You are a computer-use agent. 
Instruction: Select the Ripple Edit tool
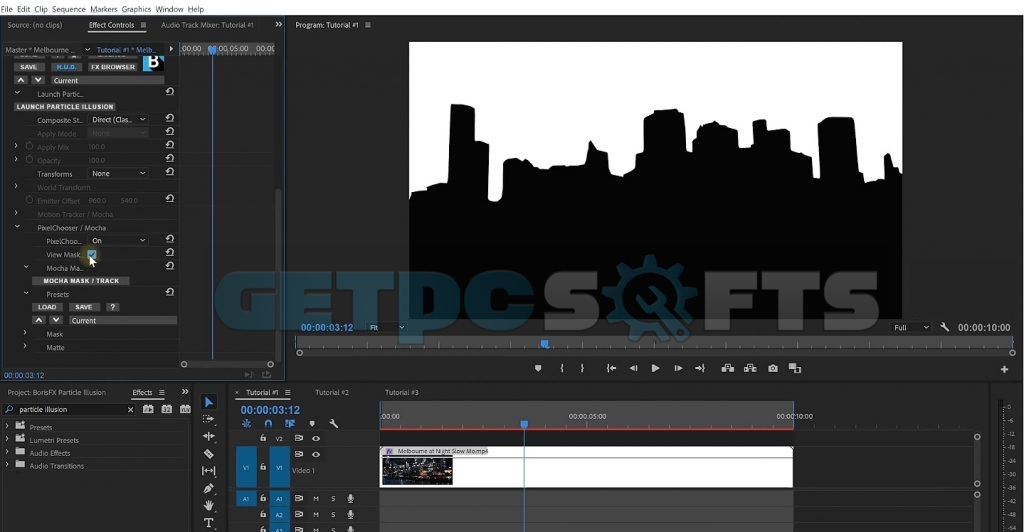coord(208,436)
